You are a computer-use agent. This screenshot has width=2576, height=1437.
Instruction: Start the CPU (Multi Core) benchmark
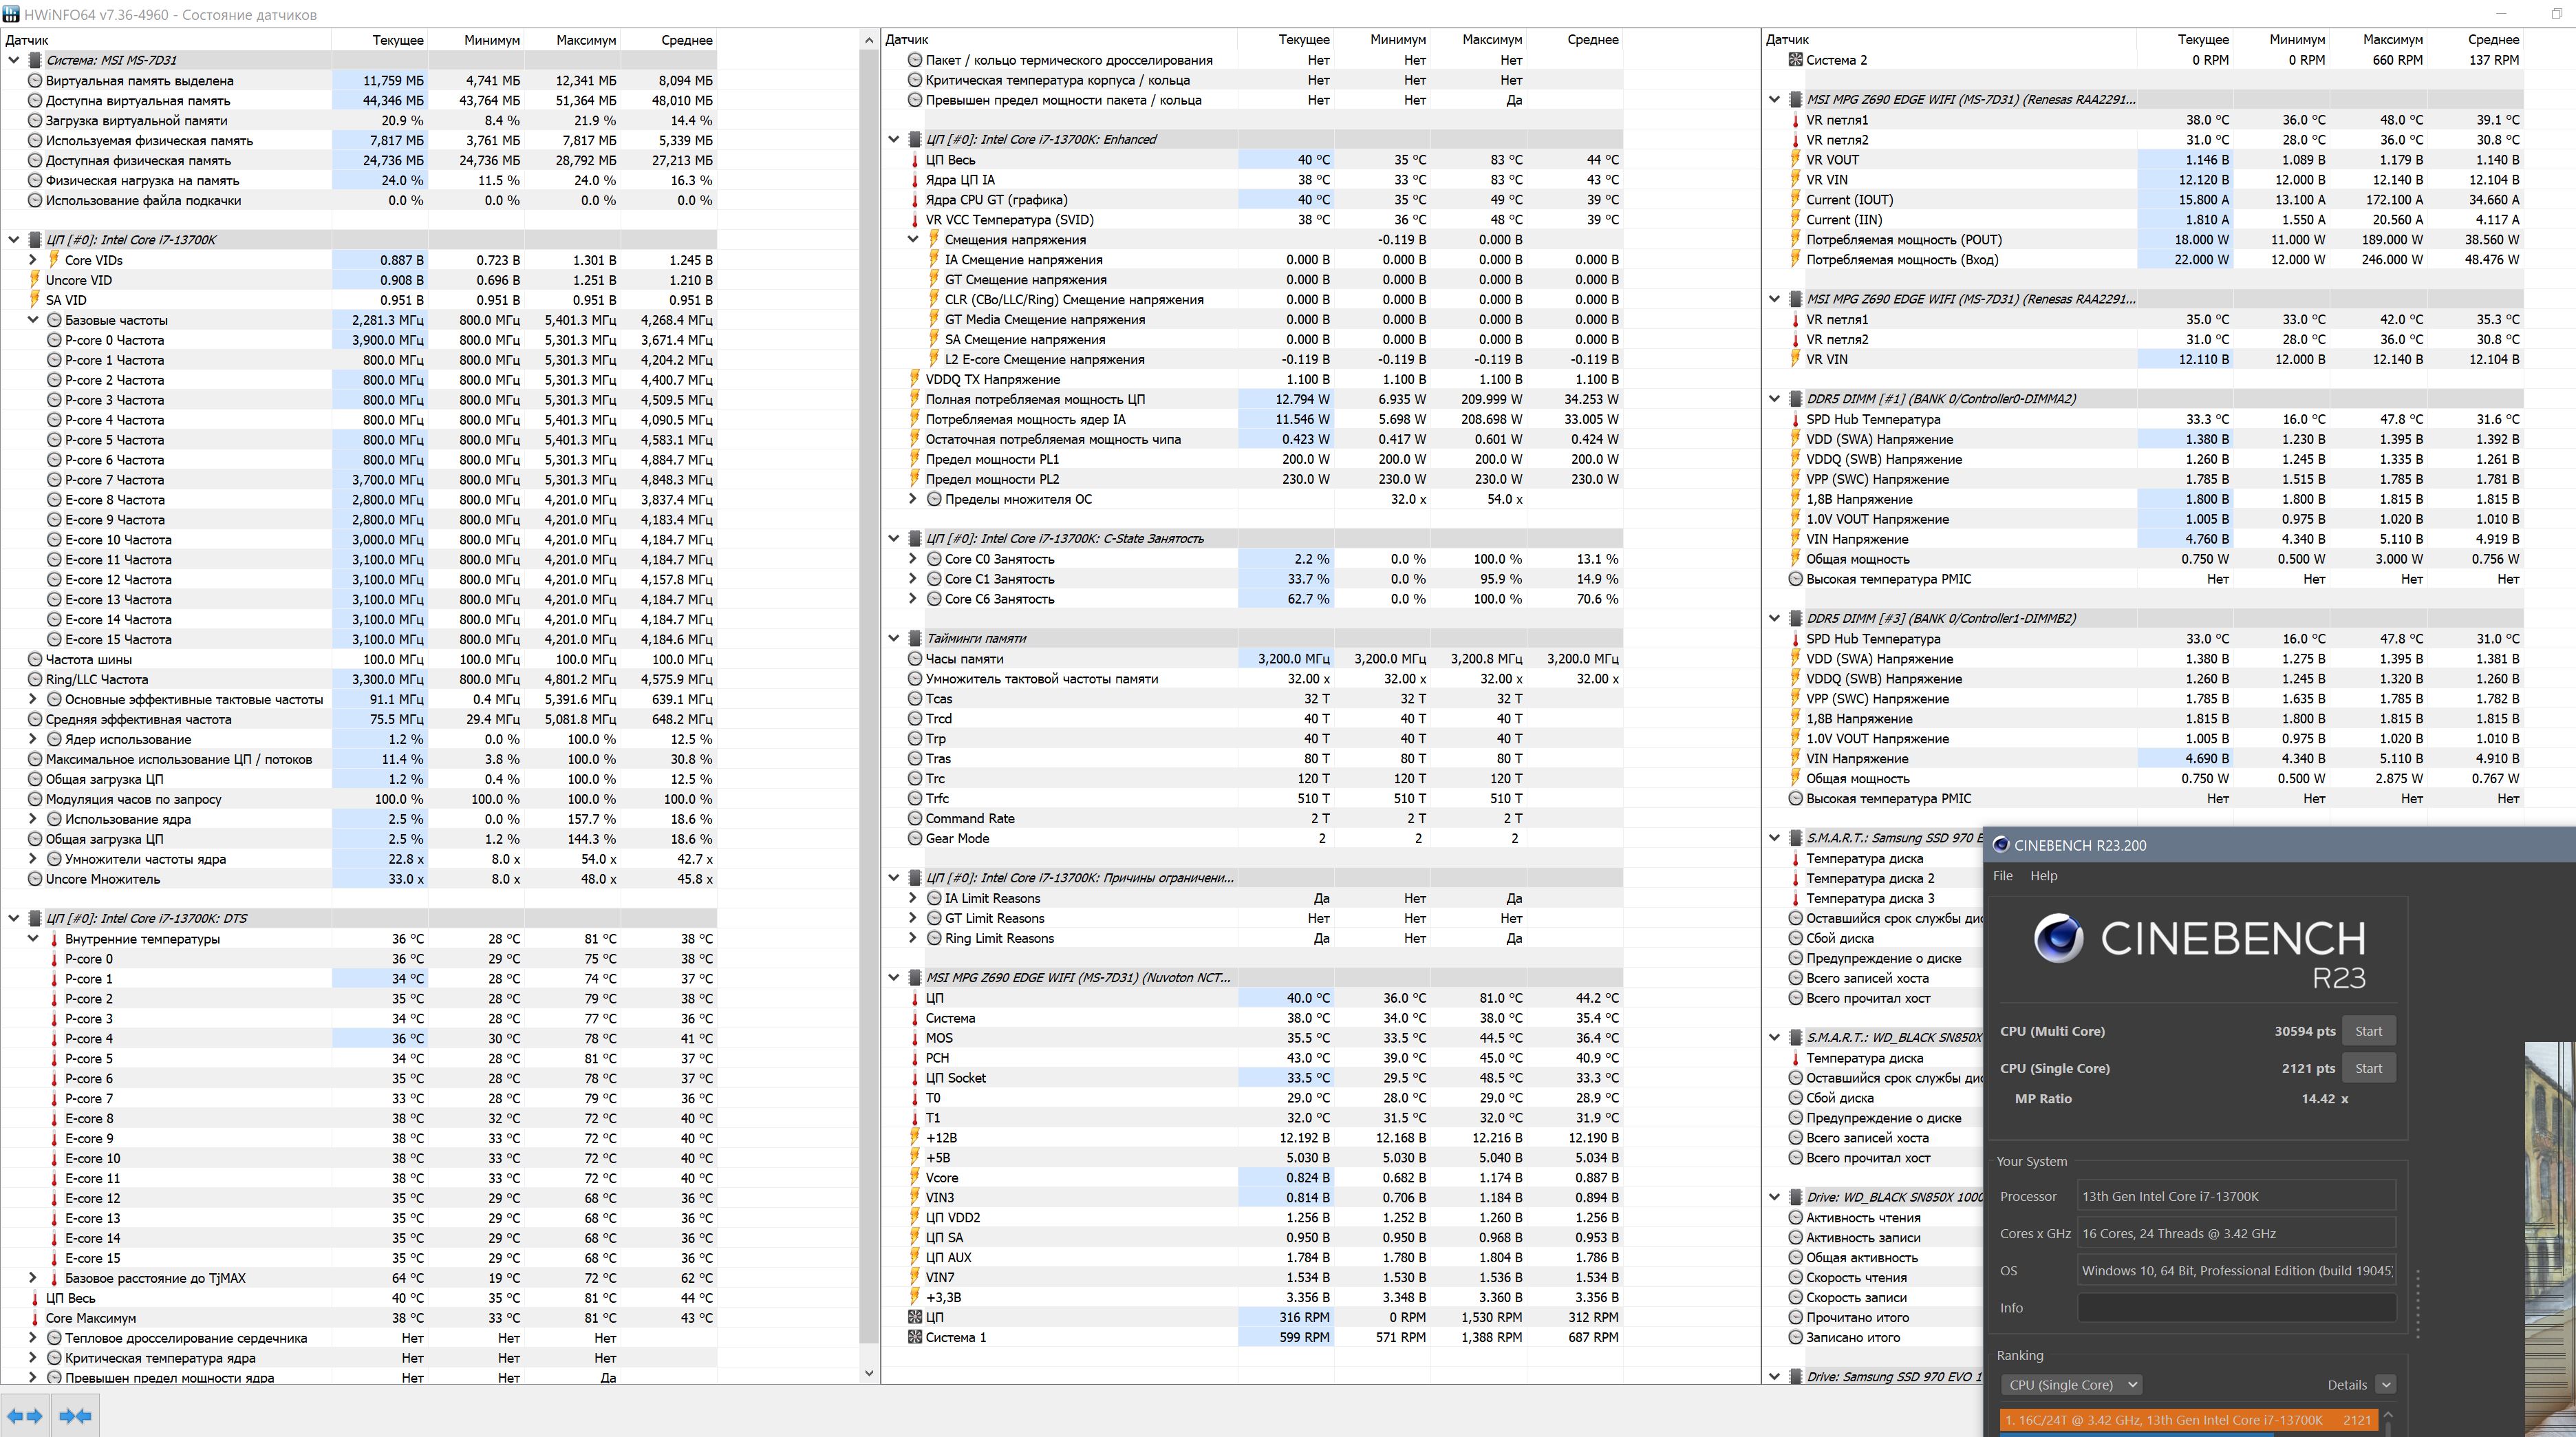coord(2368,1031)
